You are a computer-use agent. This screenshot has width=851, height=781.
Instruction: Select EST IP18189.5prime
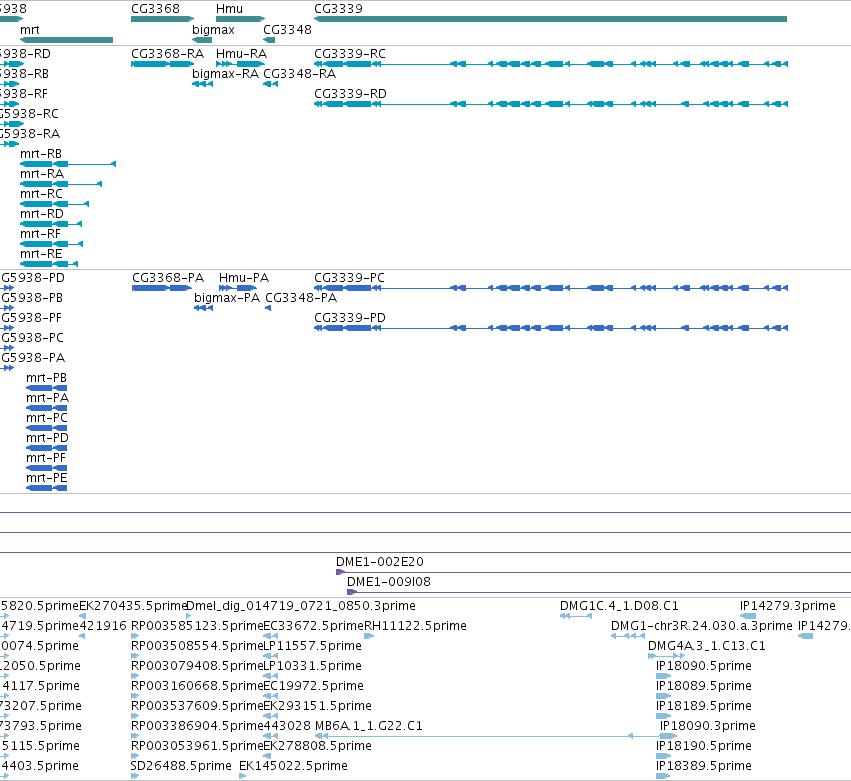coord(663,716)
